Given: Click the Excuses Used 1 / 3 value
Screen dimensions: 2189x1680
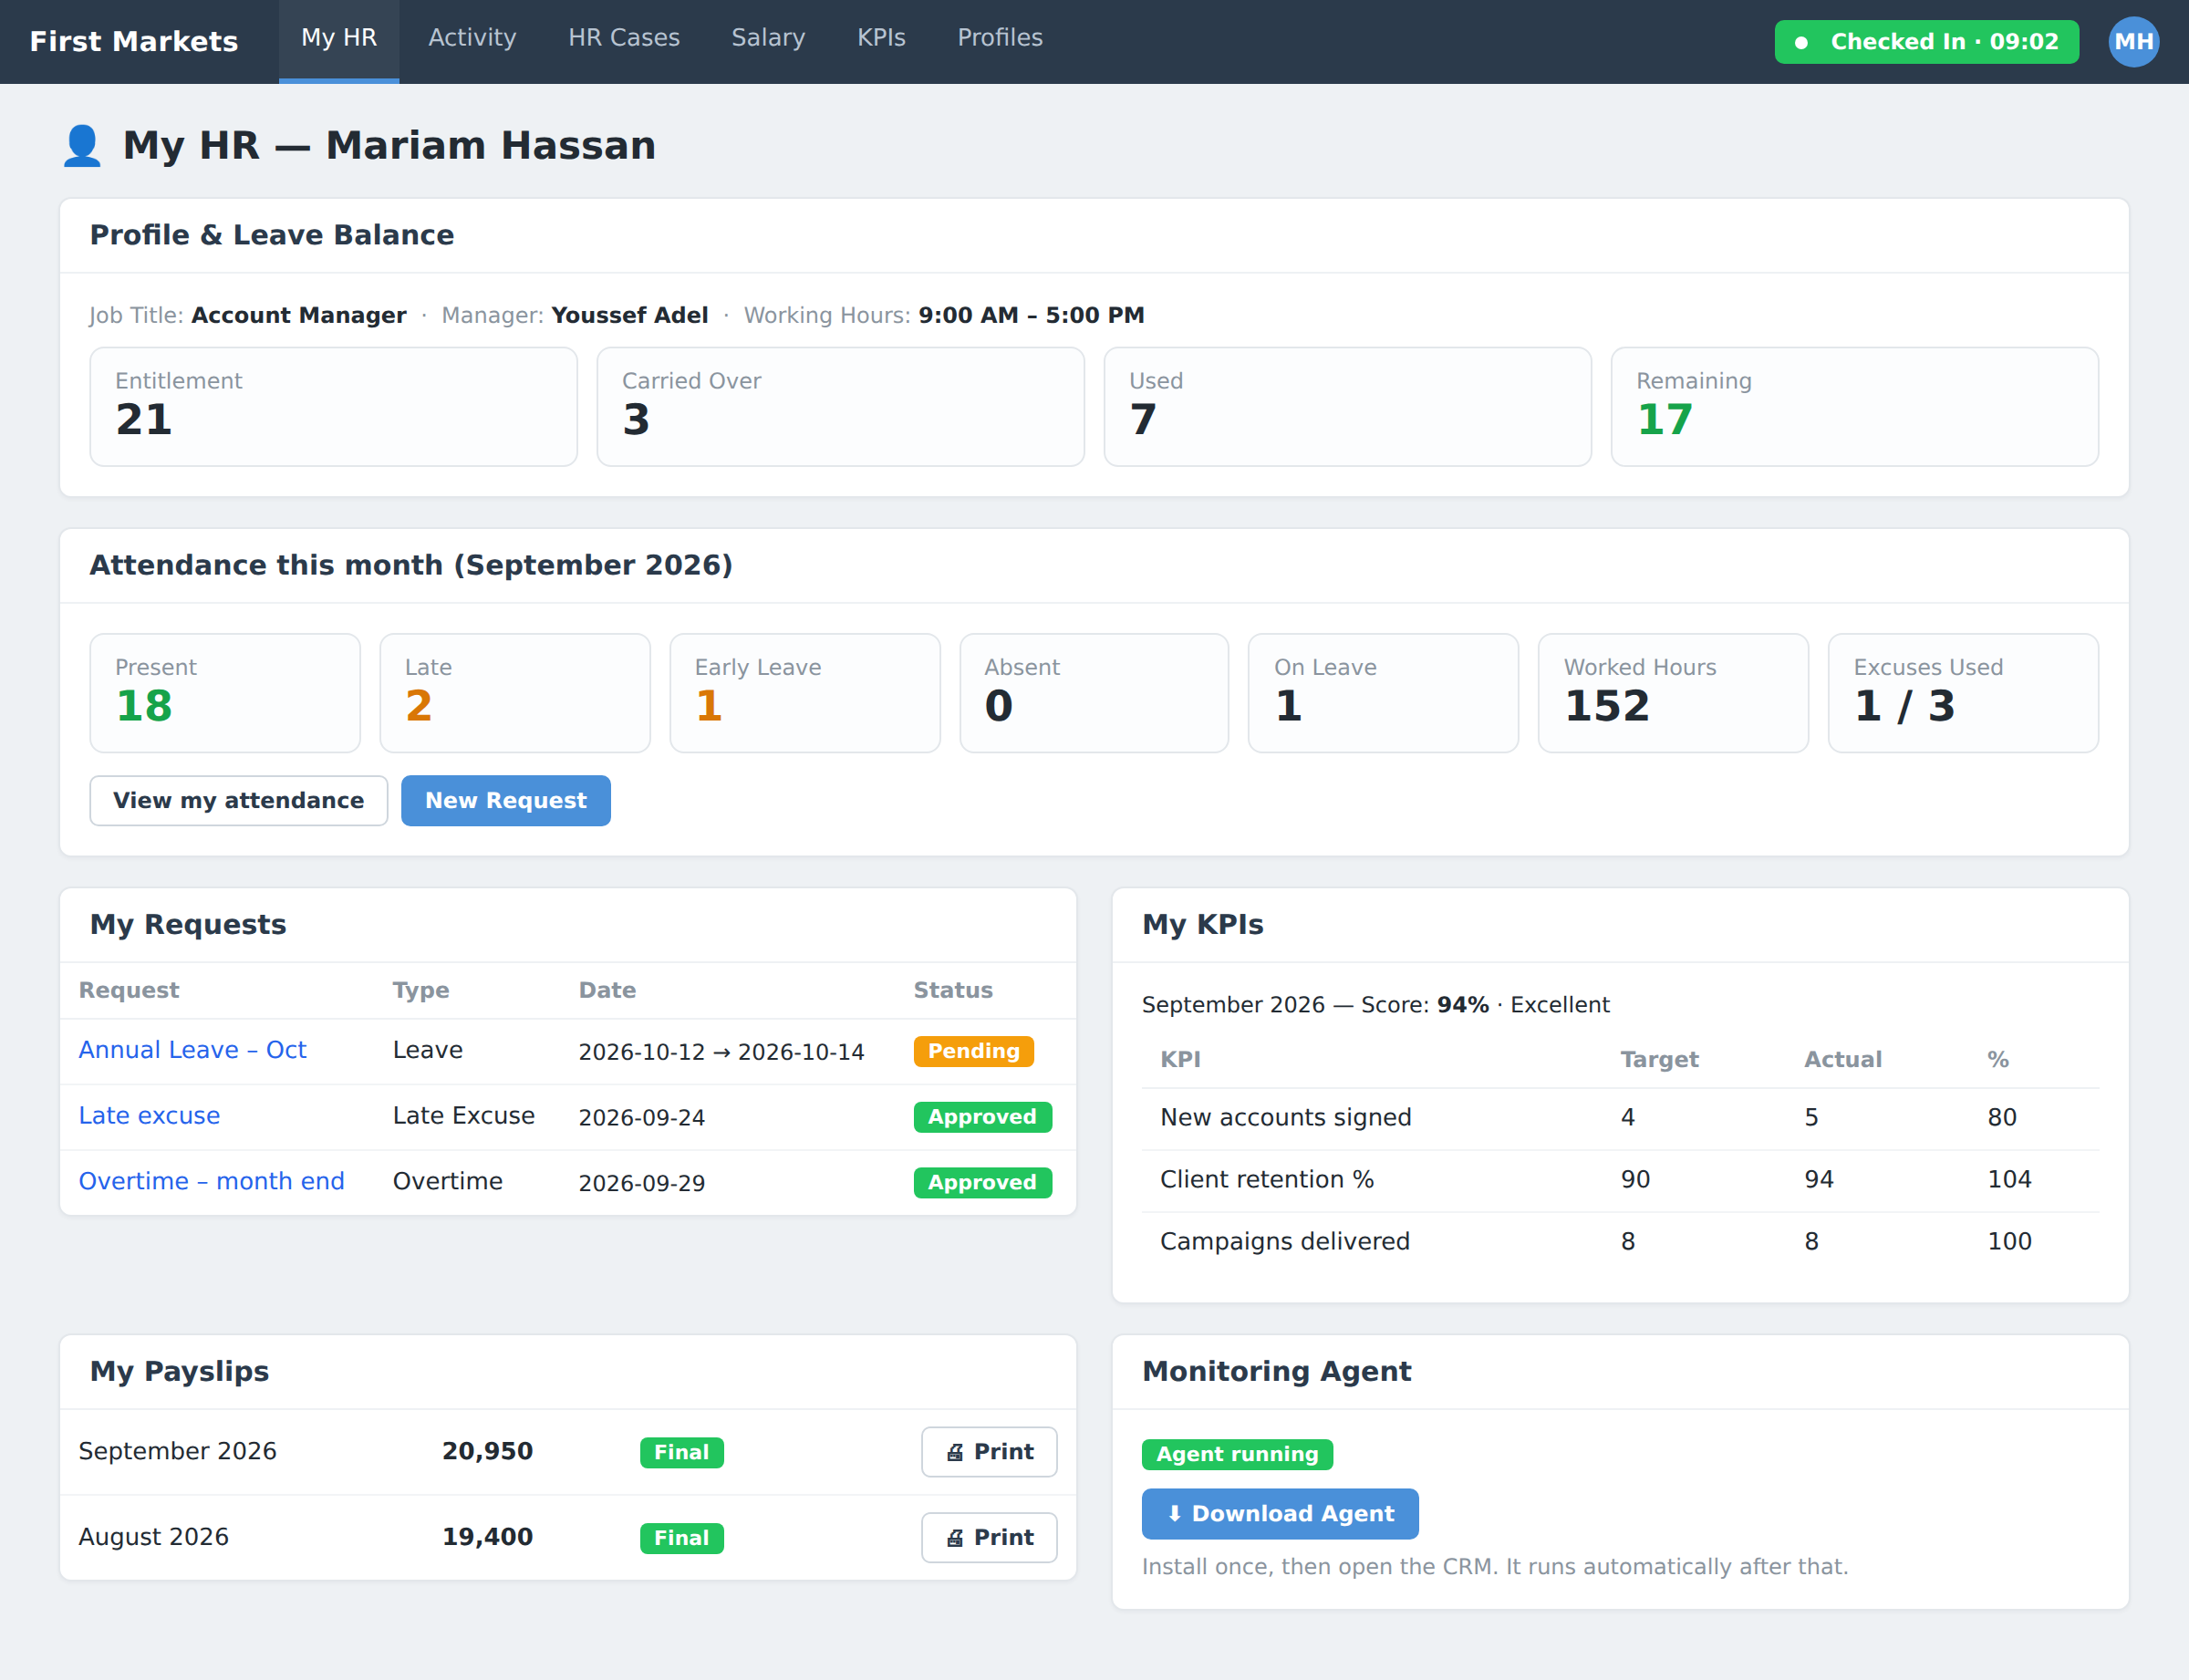Looking at the screenshot, I should coord(1904,706).
